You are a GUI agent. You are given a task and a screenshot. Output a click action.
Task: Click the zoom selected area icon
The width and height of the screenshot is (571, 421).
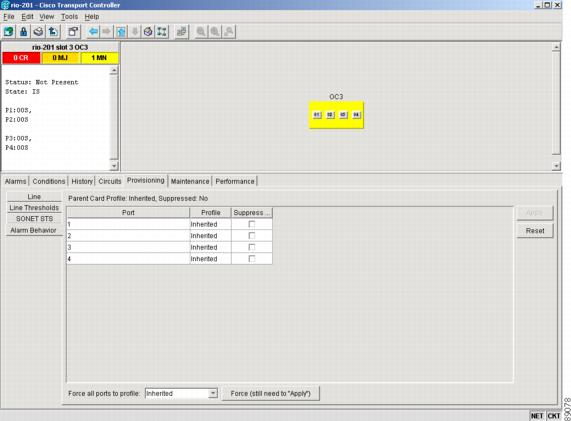pyautogui.click(x=229, y=32)
